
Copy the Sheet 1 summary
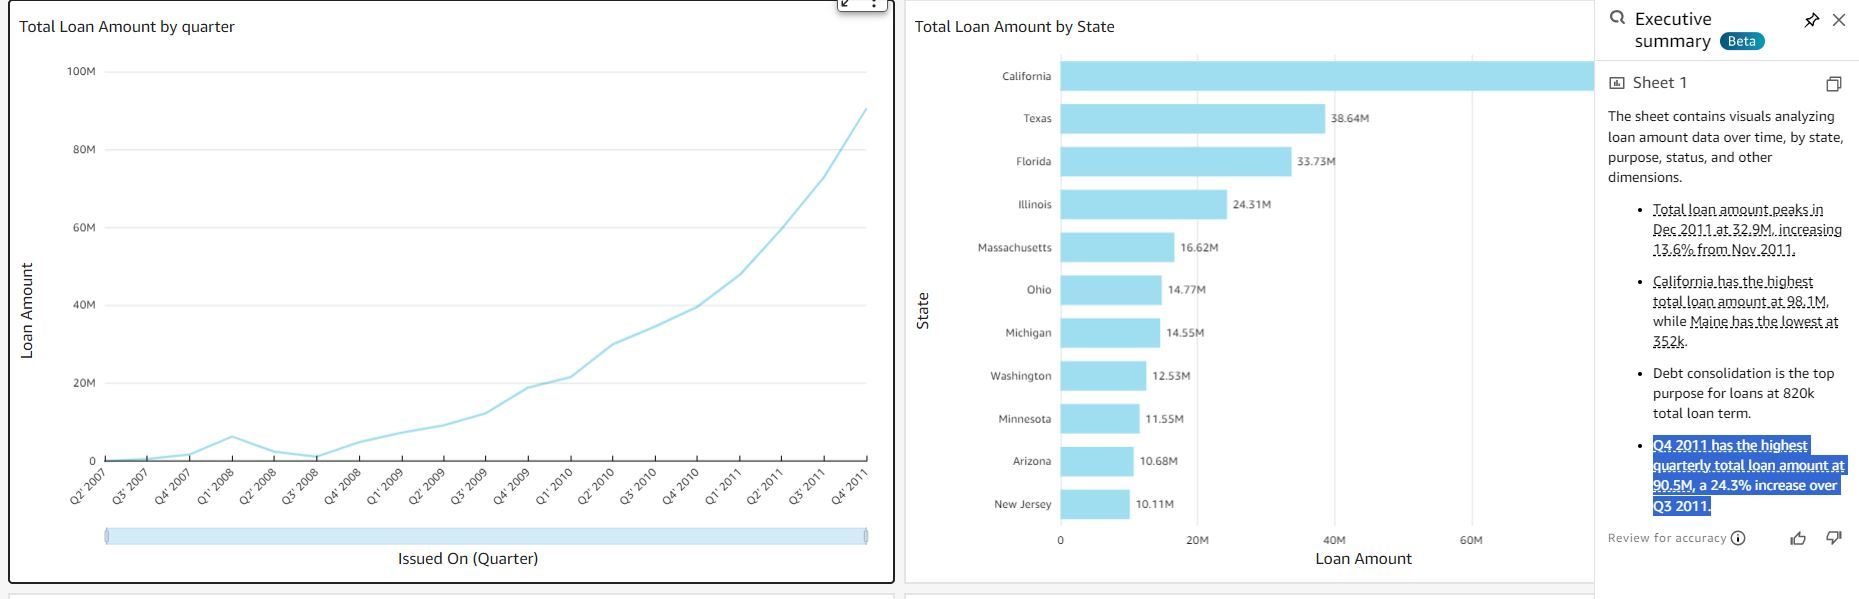click(x=1833, y=84)
